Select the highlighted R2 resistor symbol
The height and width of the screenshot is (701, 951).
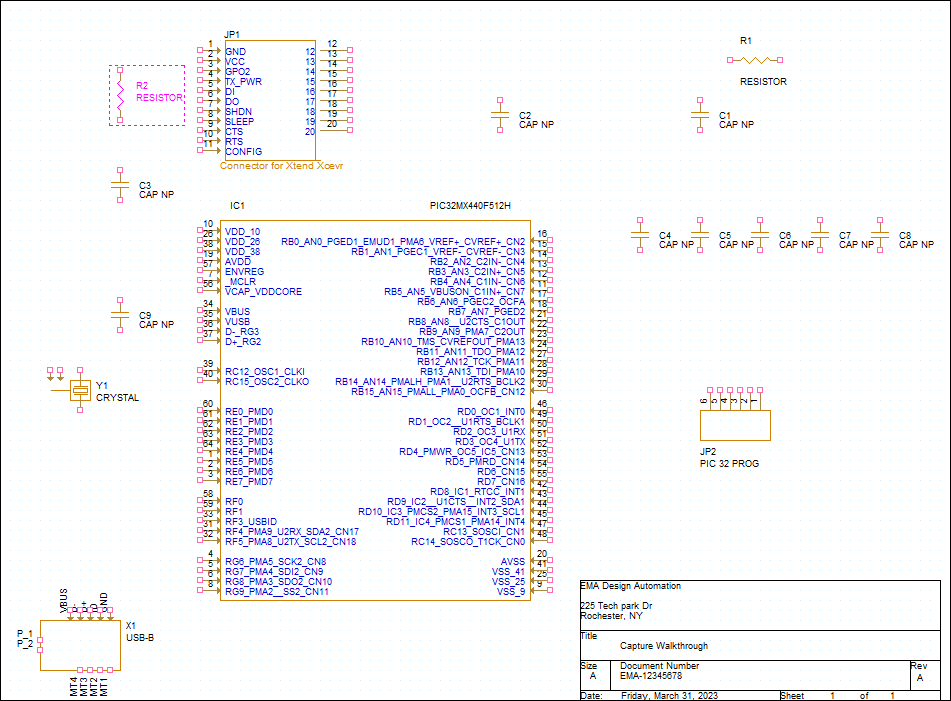coord(120,95)
